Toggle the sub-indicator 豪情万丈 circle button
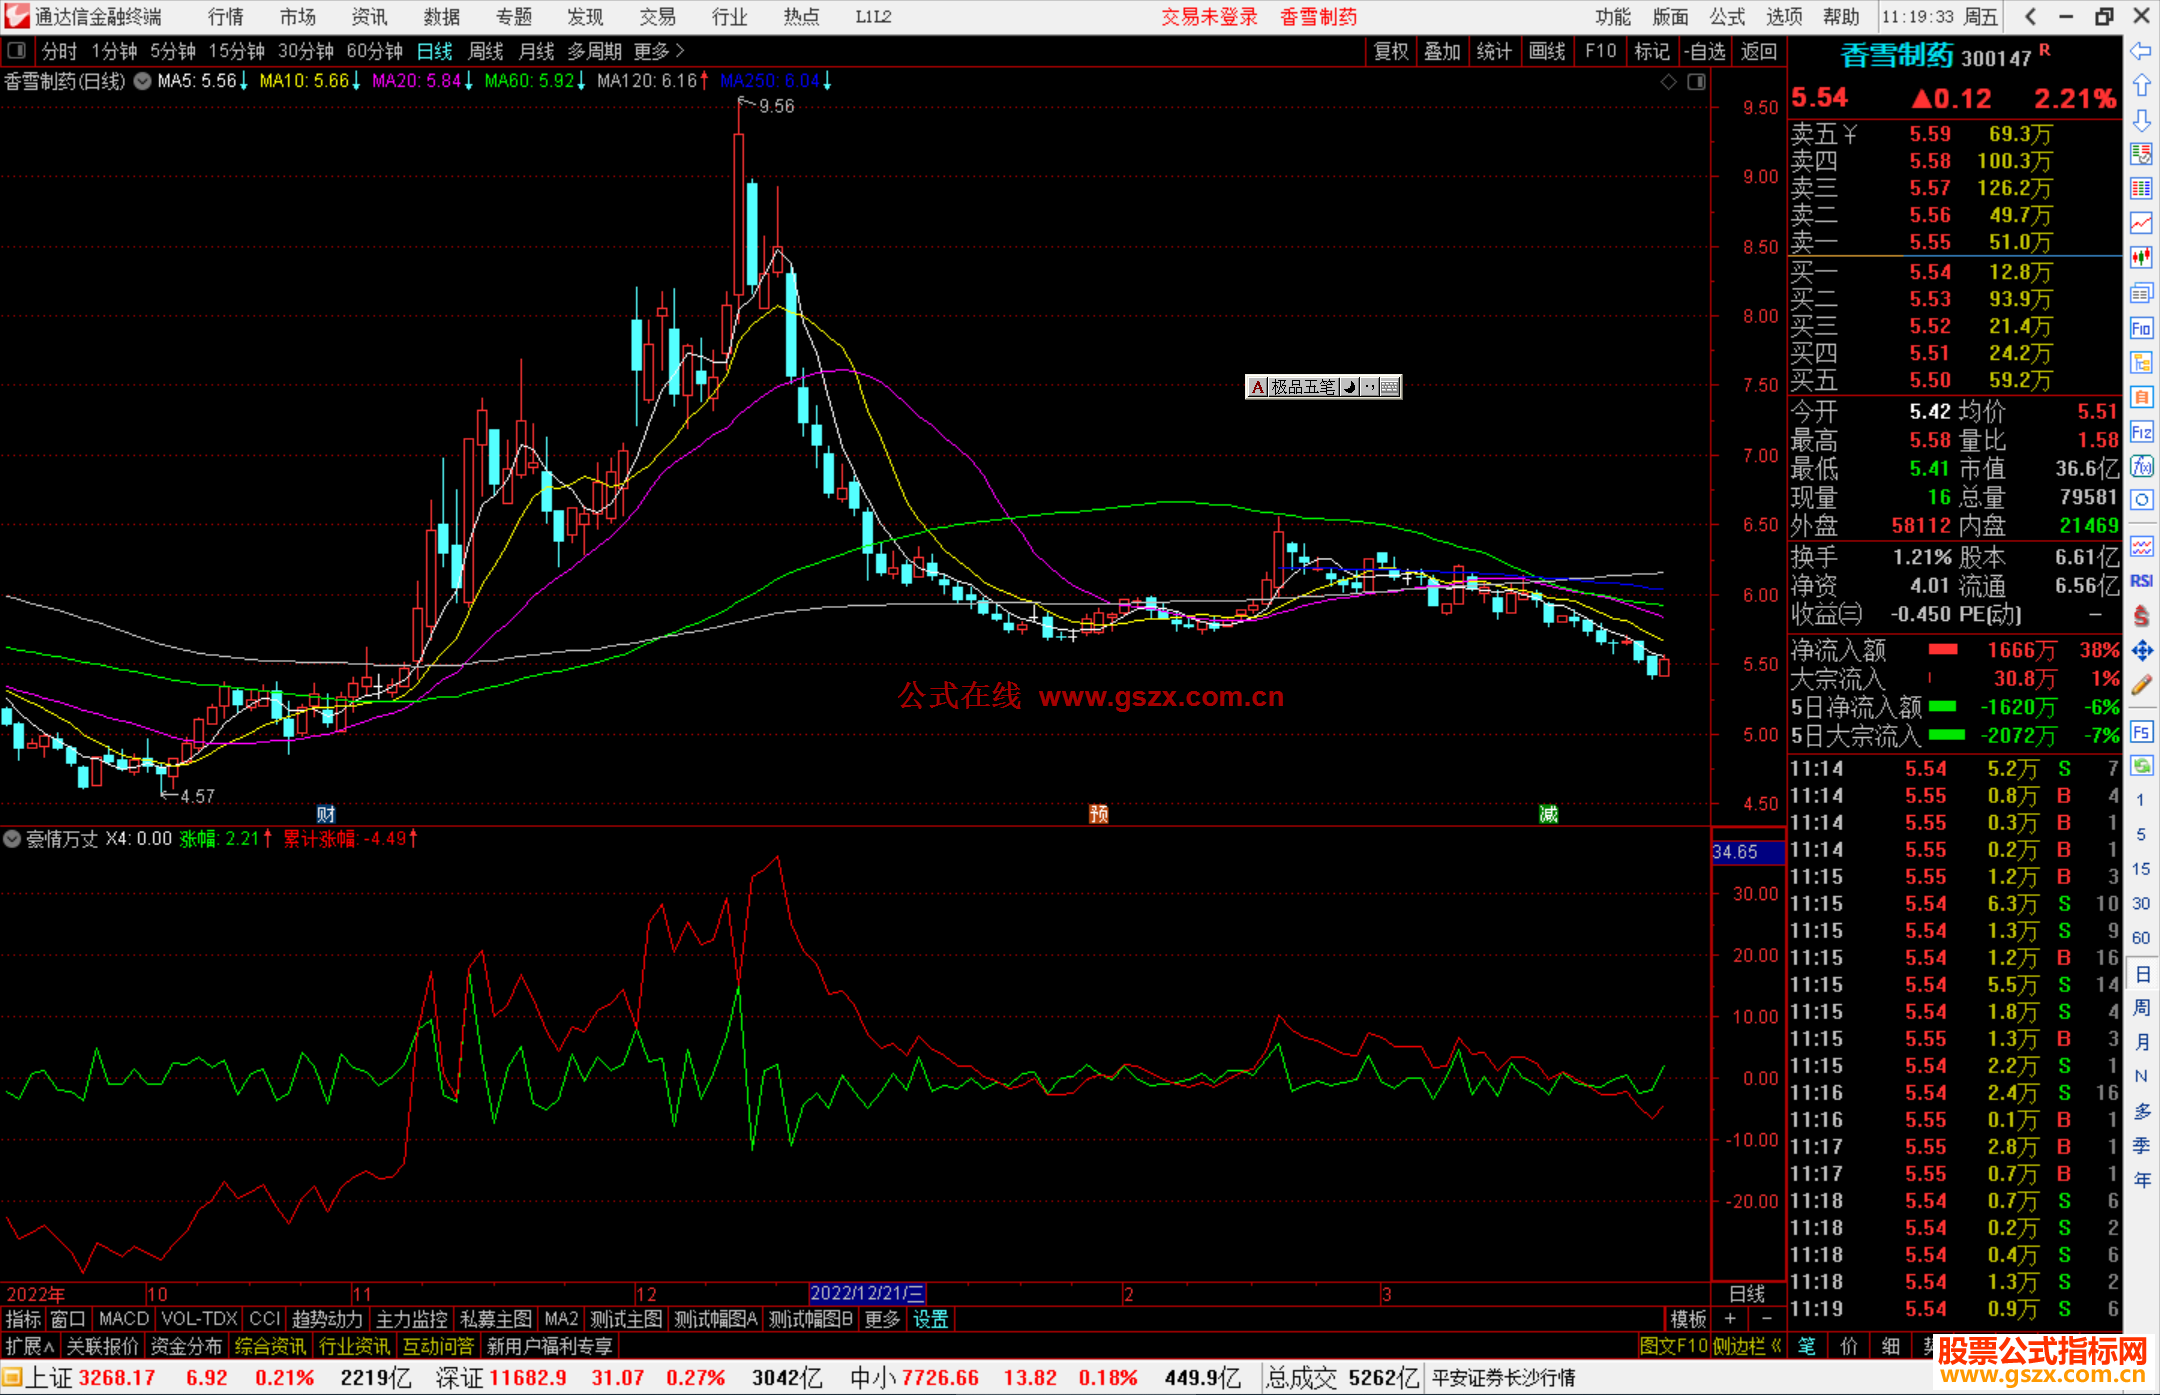The height and width of the screenshot is (1395, 2160). pos(12,839)
